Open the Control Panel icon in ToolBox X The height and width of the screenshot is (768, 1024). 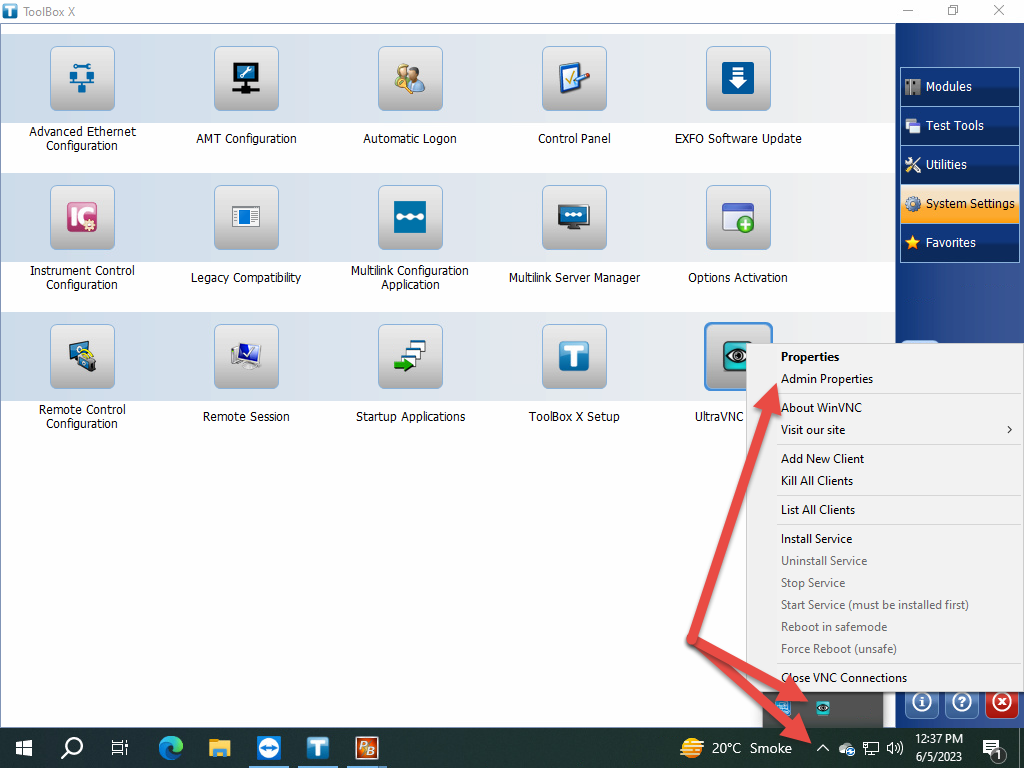[574, 78]
